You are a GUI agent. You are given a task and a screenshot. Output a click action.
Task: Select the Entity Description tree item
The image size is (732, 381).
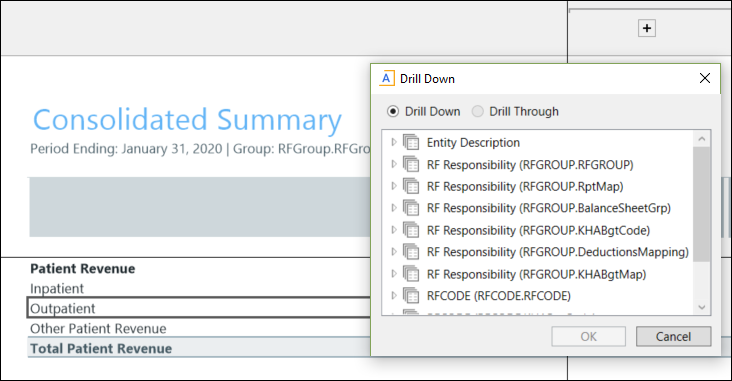pyautogui.click(x=473, y=142)
